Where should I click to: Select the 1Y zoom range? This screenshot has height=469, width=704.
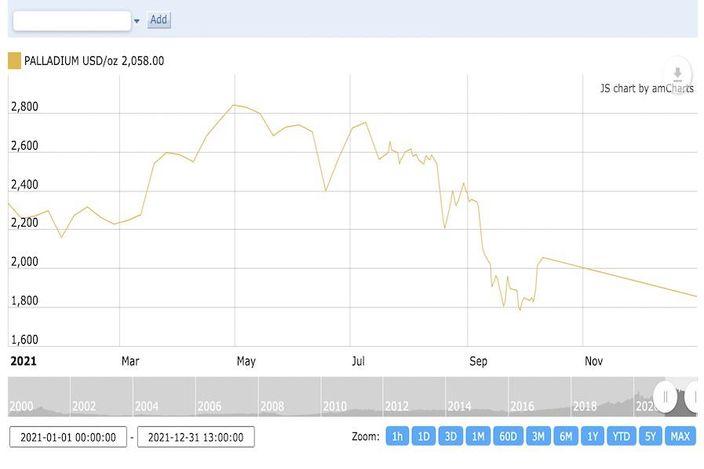click(593, 437)
